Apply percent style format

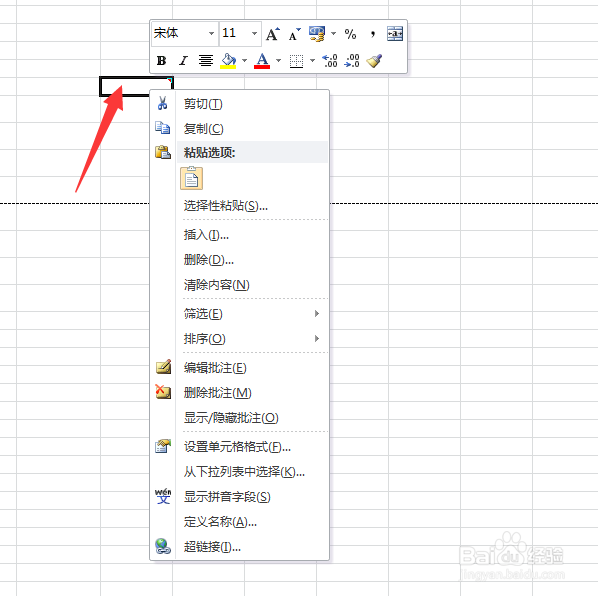350,34
